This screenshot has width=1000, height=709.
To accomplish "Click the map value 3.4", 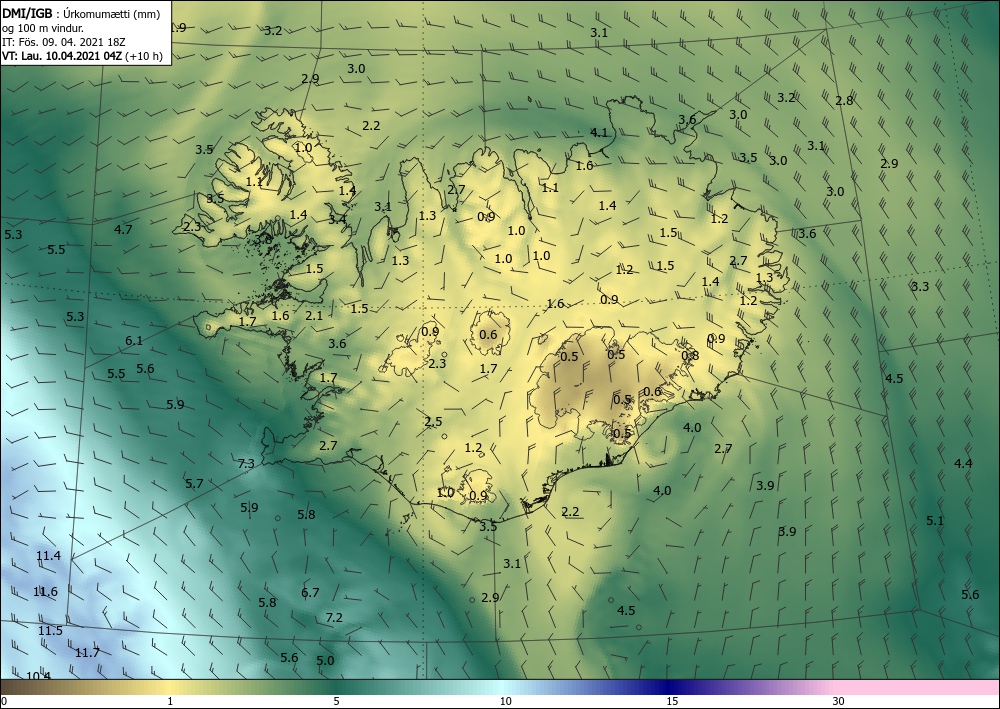I will coord(337,219).
